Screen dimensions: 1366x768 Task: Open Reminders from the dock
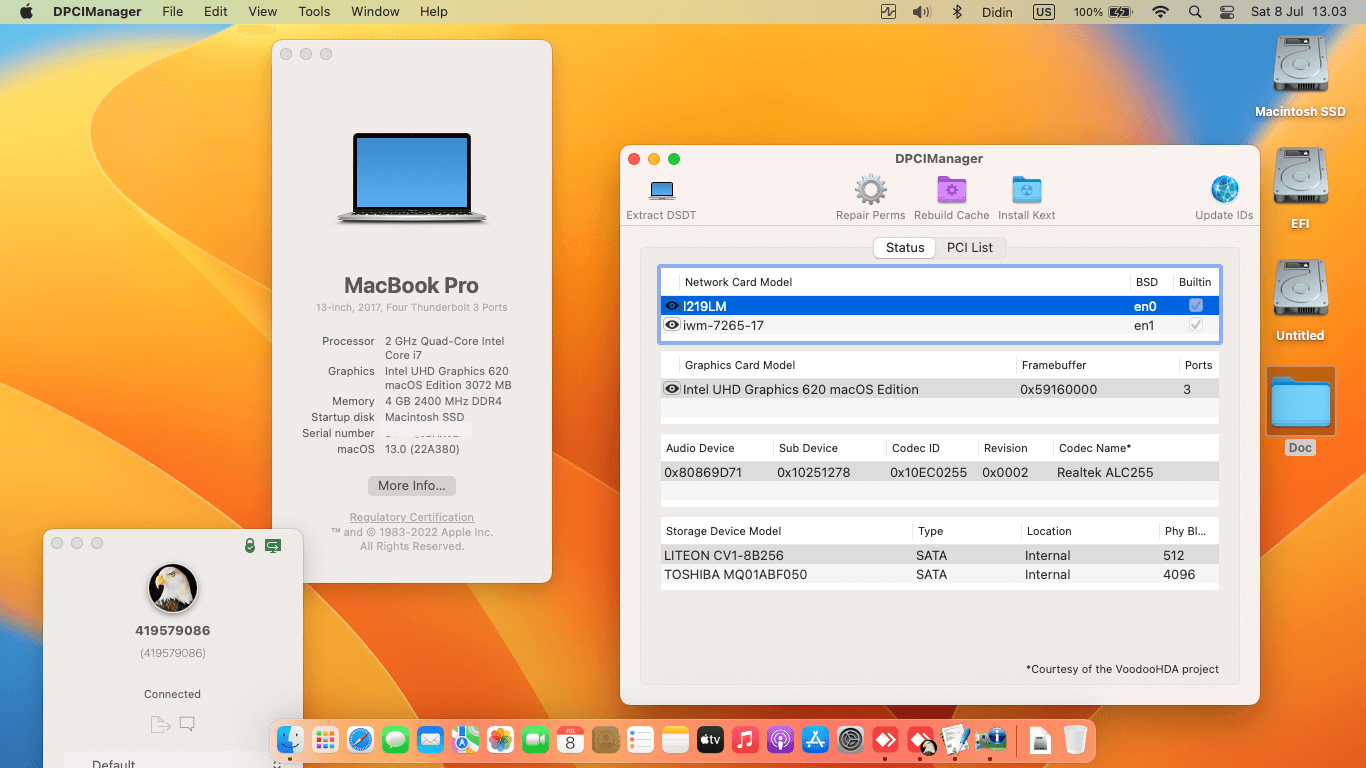(x=640, y=740)
